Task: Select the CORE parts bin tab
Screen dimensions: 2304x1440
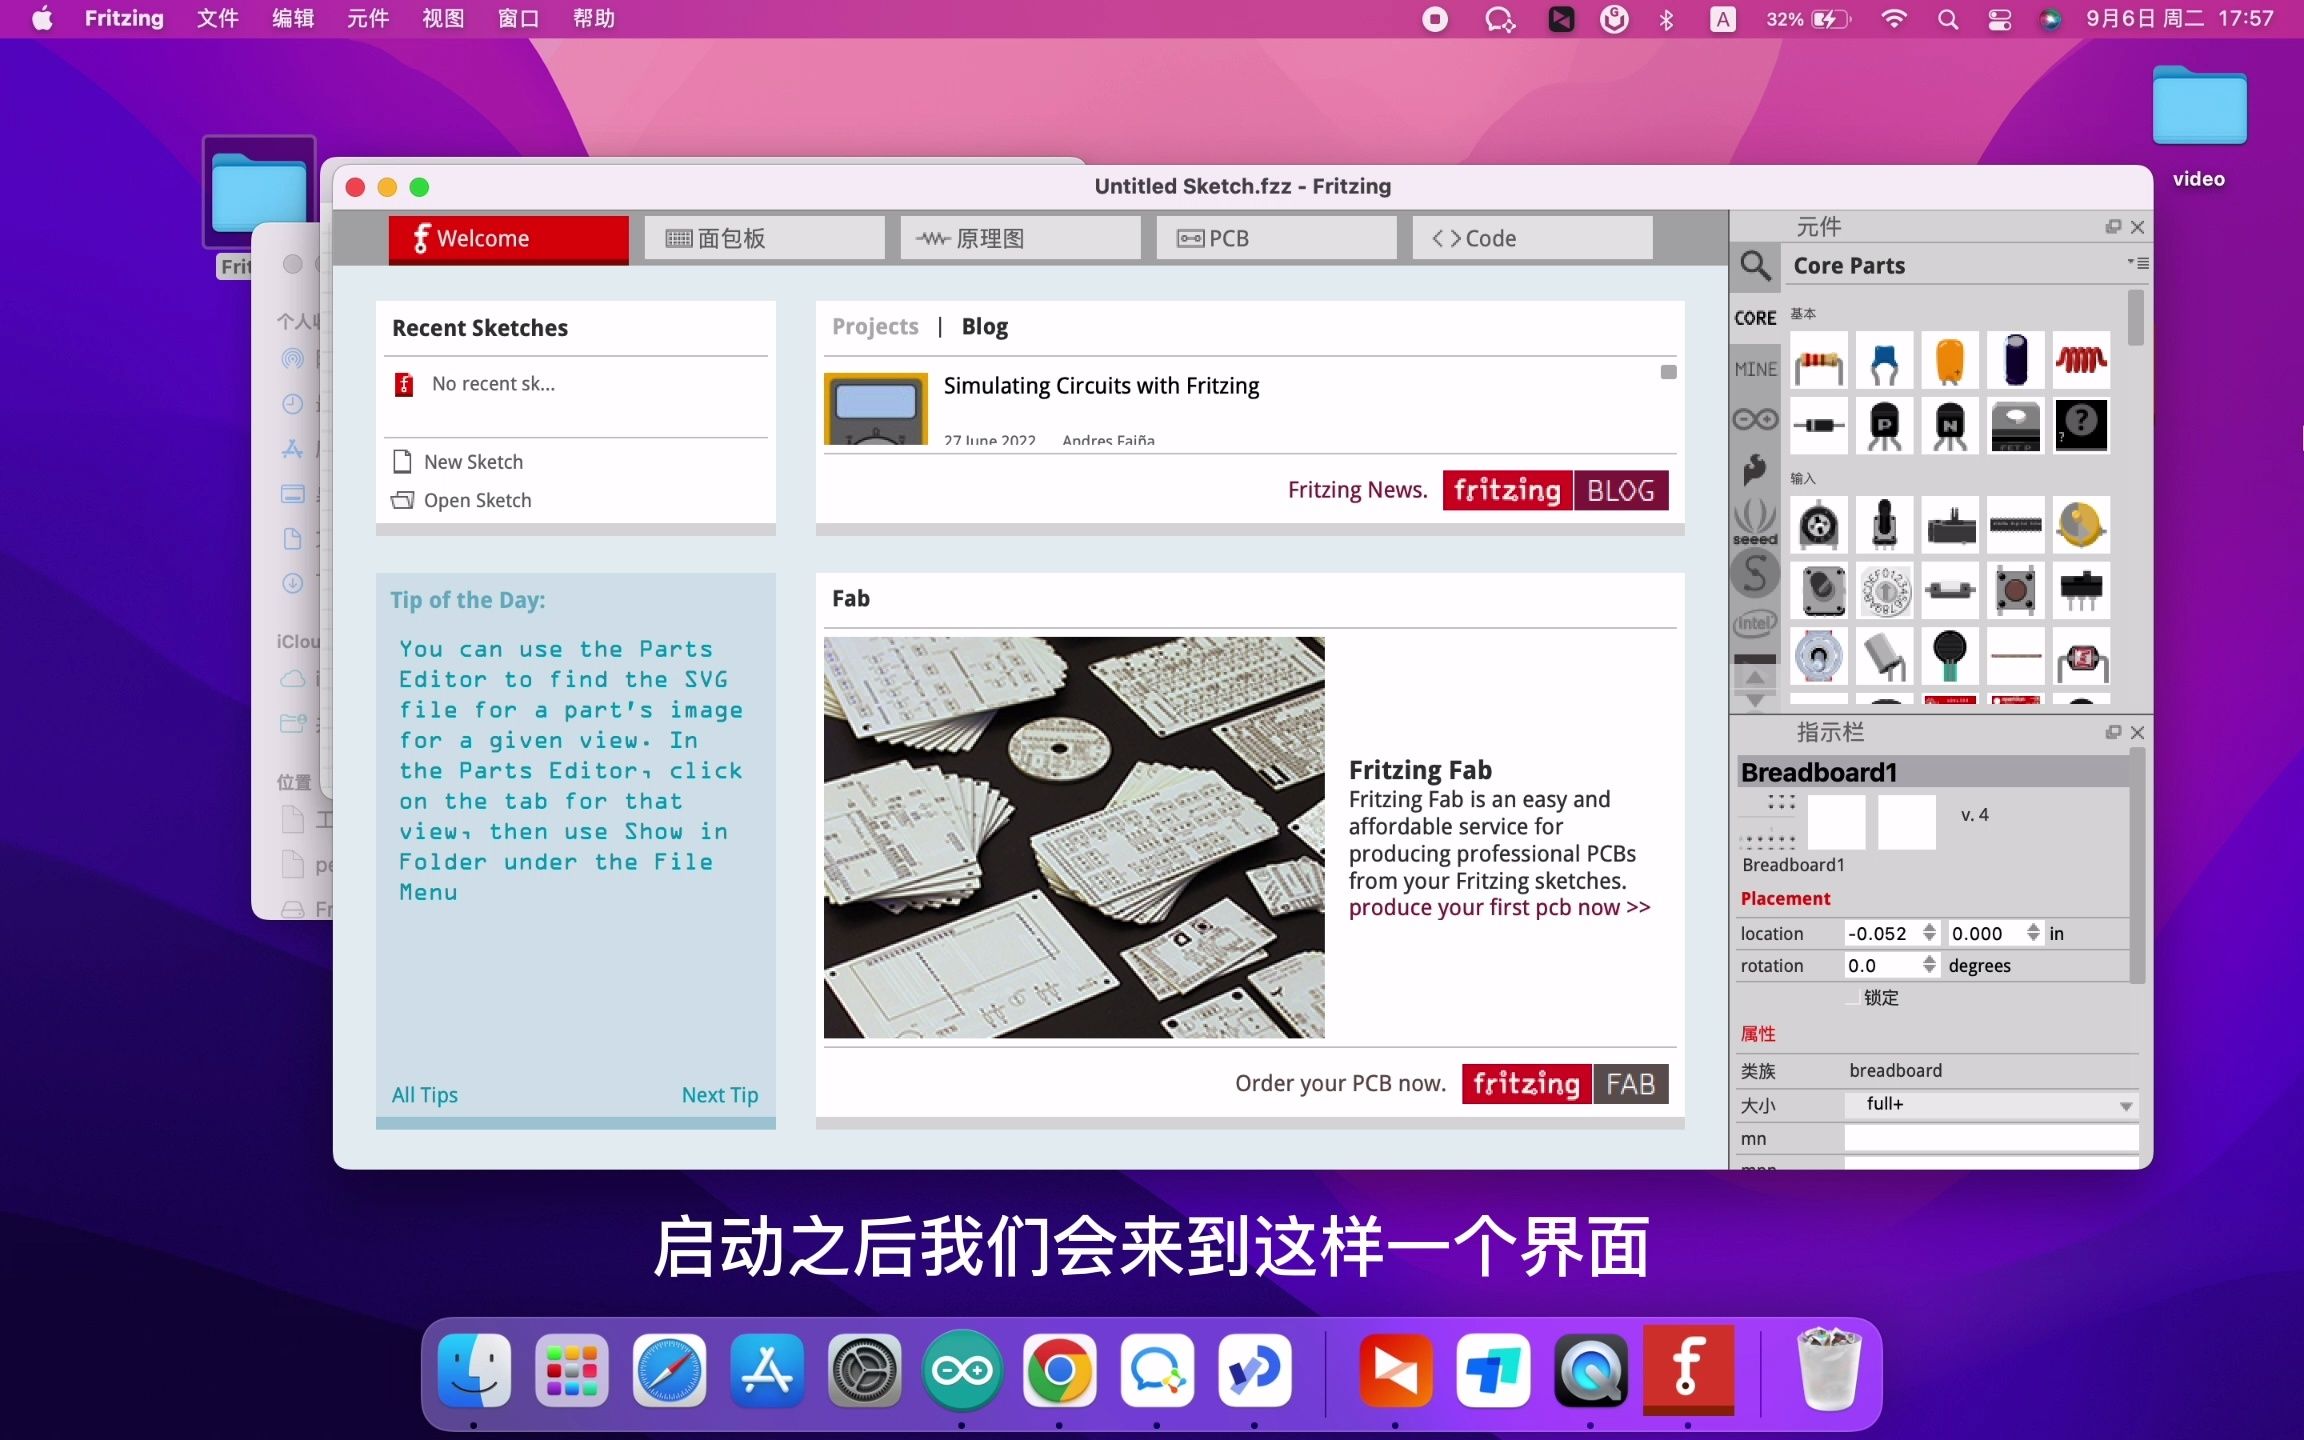Action: click(1755, 318)
